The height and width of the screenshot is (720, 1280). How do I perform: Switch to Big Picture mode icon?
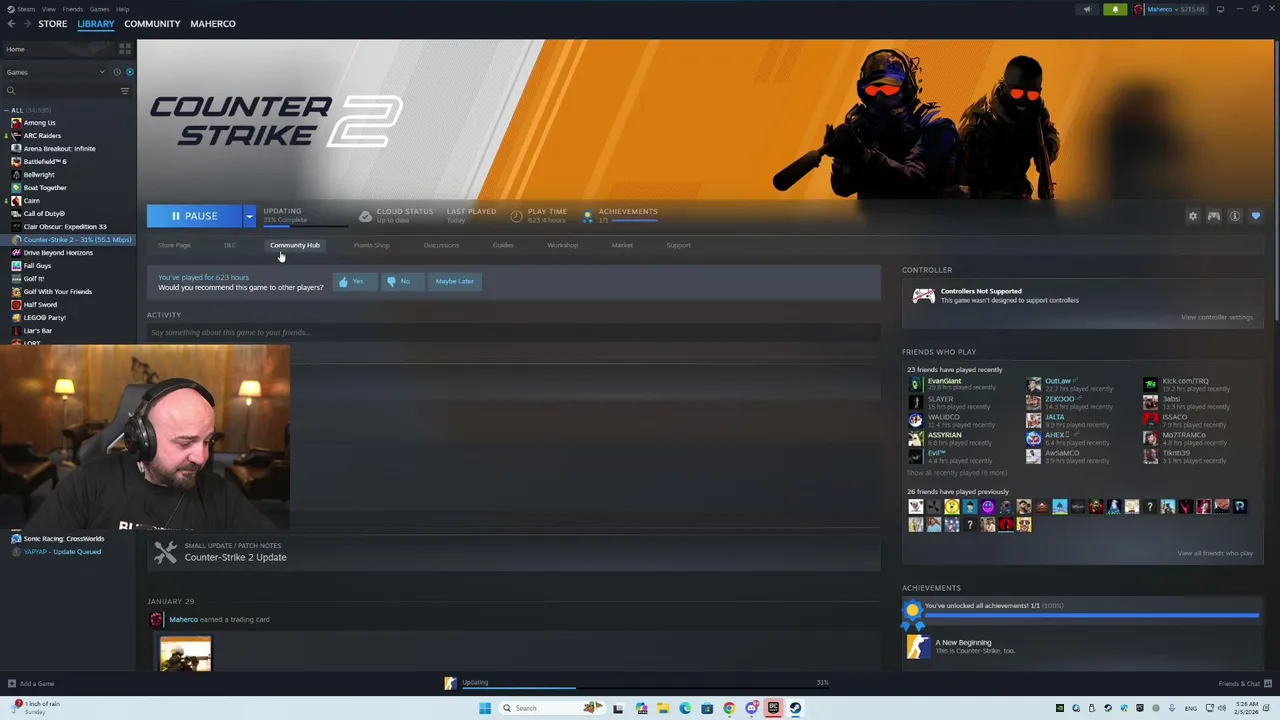pos(1220,10)
